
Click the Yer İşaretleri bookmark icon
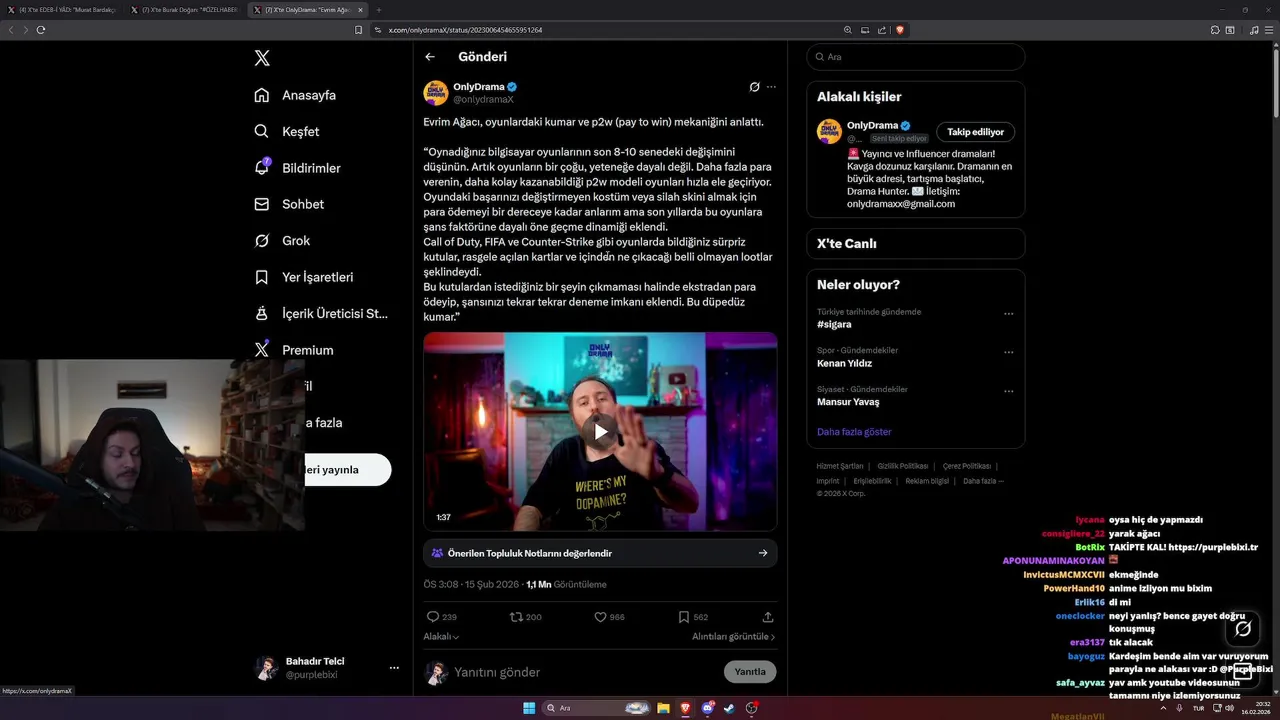point(262,277)
